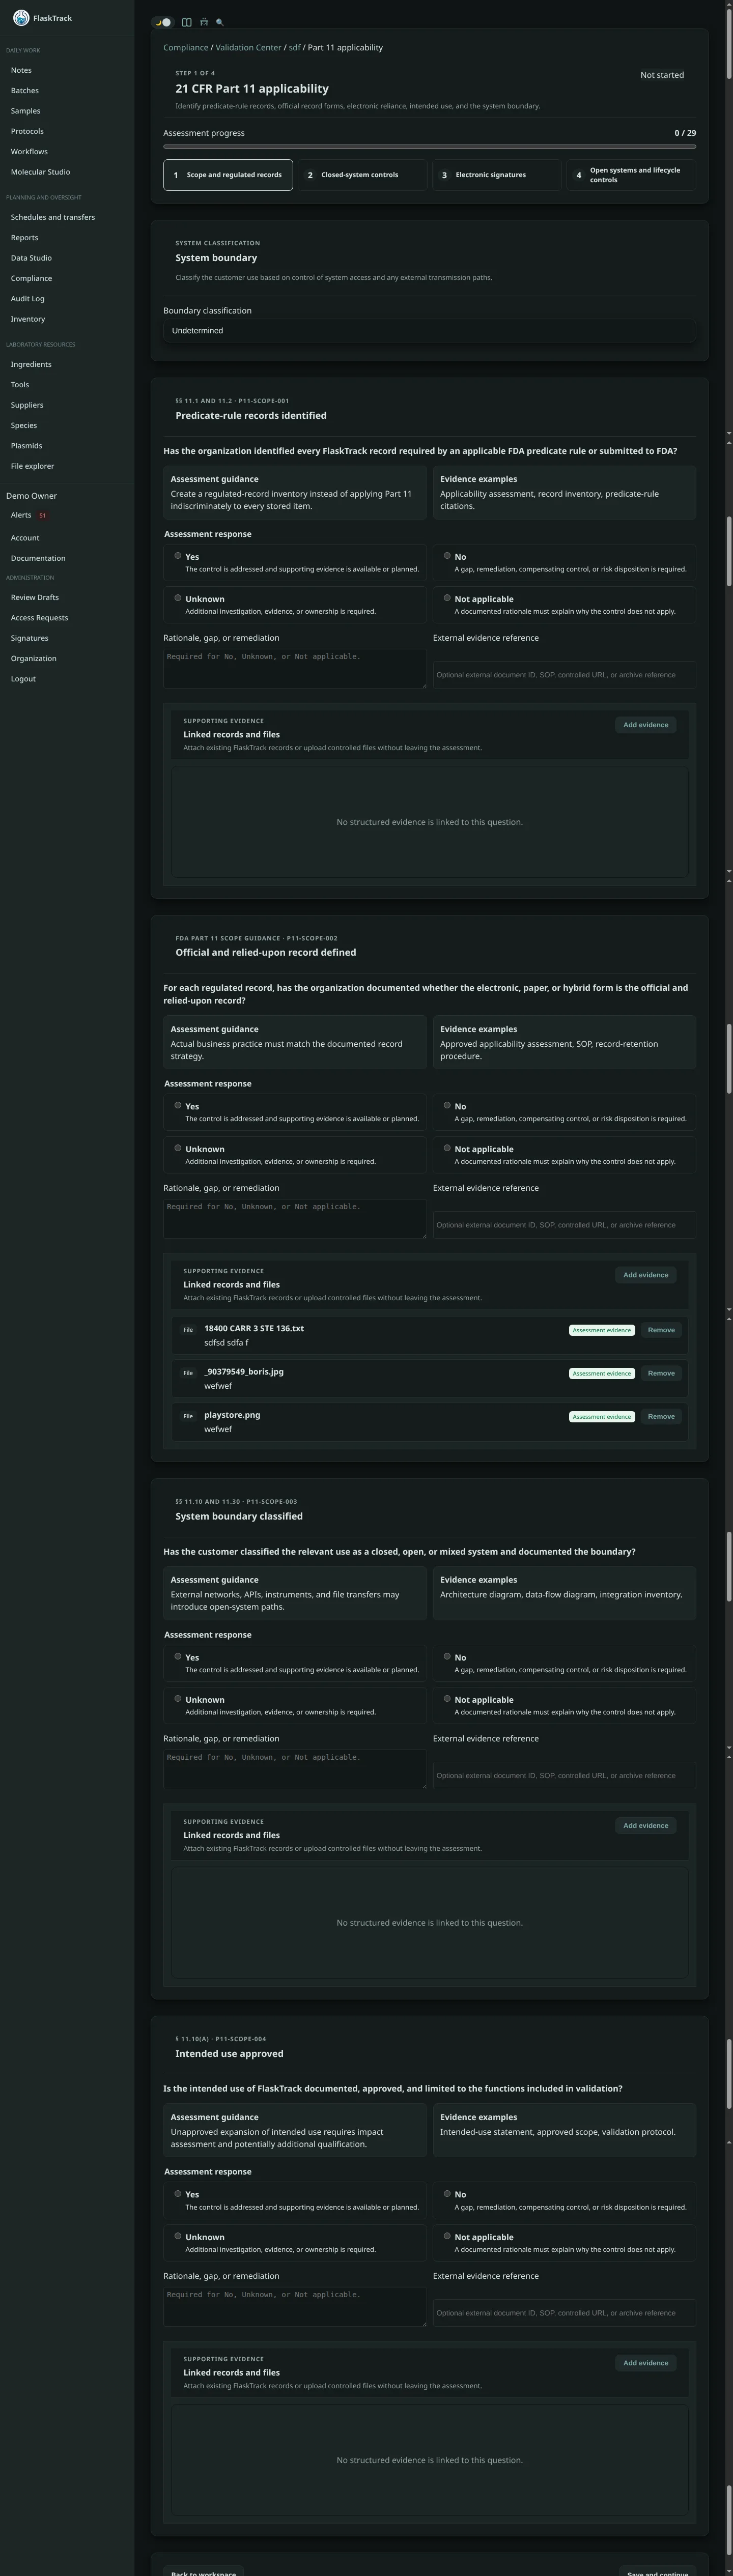Toggle the dark mode moon switch
Viewport: 733px width, 2576px height.
(x=163, y=22)
